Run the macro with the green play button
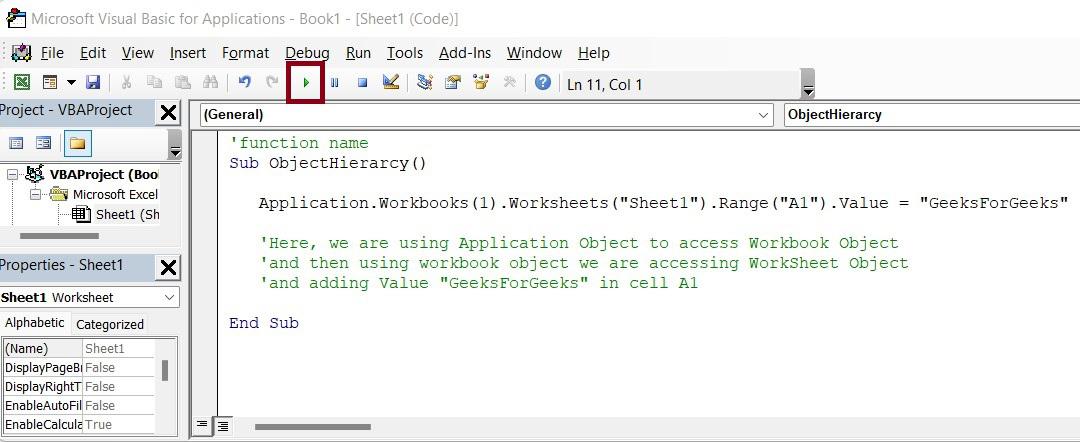1080x442 pixels. click(307, 83)
